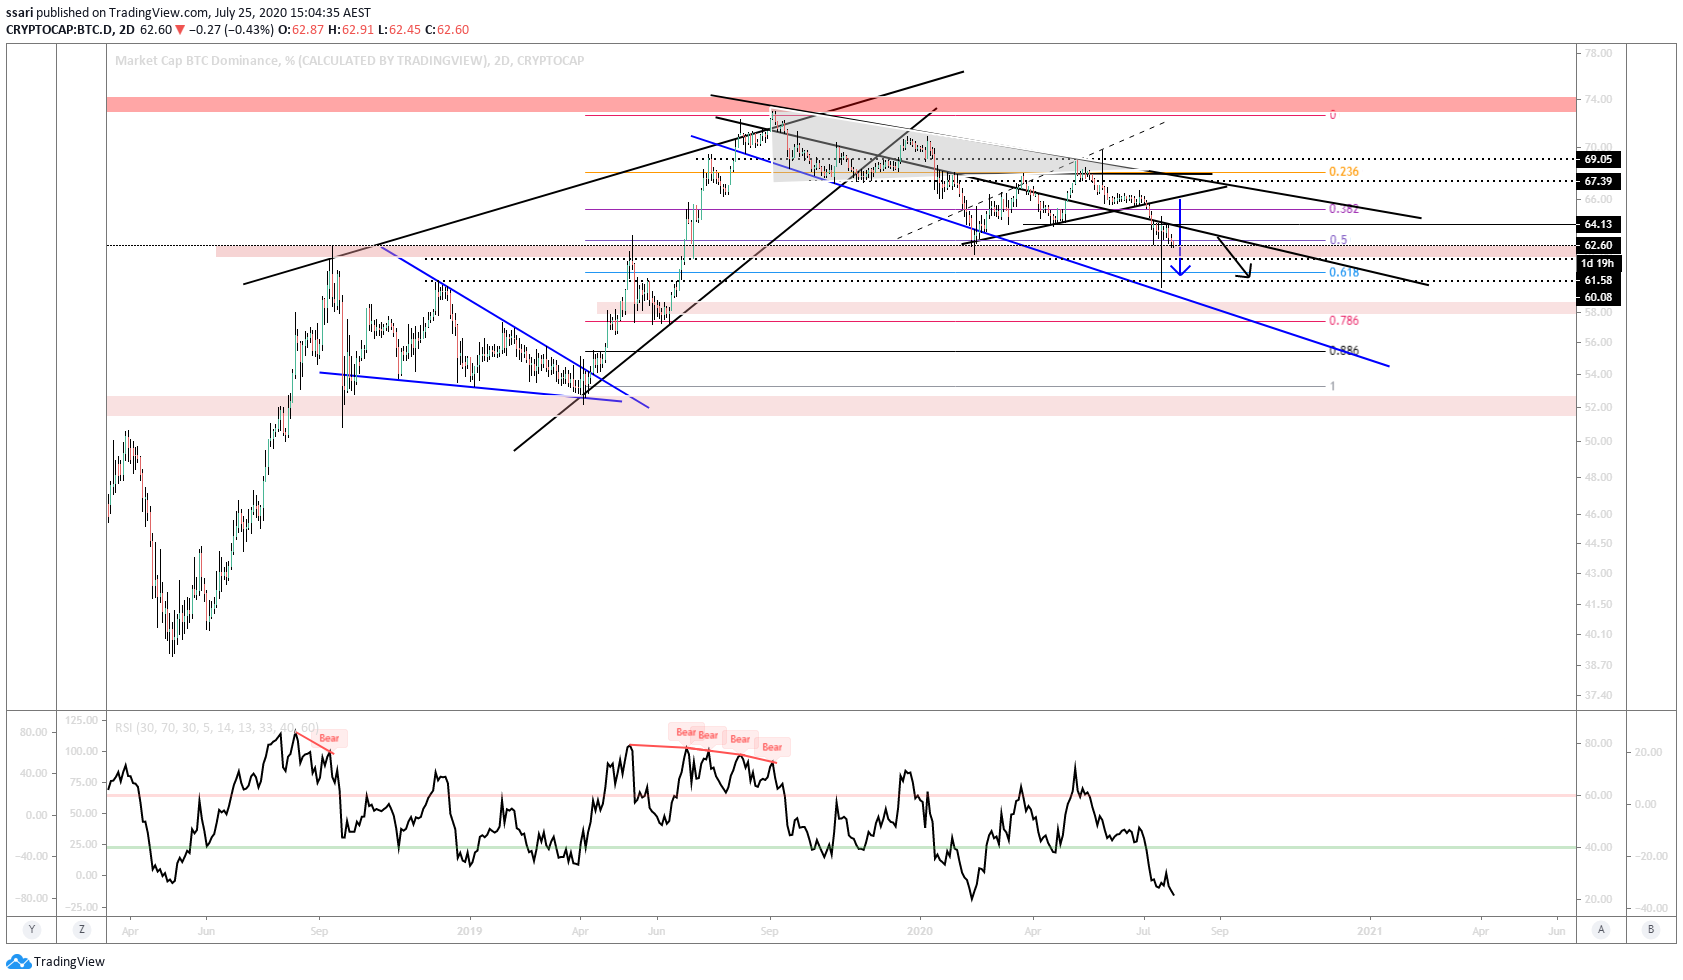Click the 1d 19h countdown label
This screenshot has height=980, width=1683.
click(1598, 263)
